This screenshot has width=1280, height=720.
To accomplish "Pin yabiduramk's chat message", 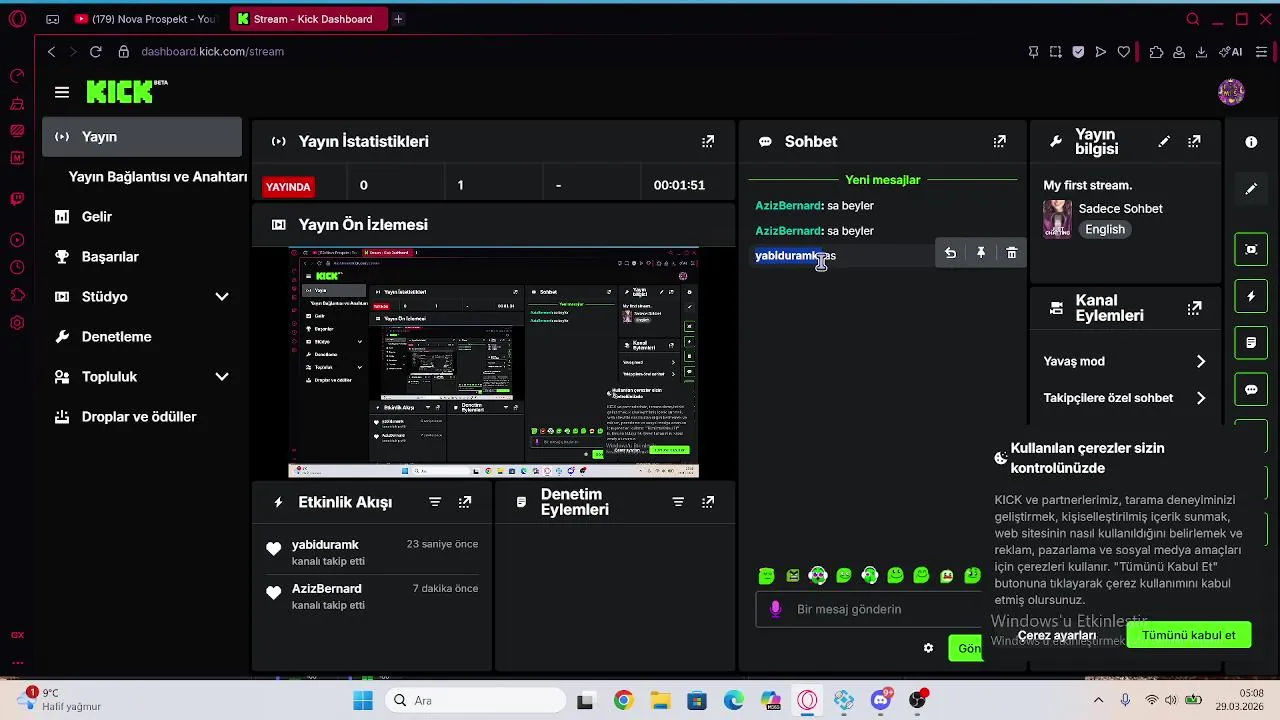I will [981, 254].
